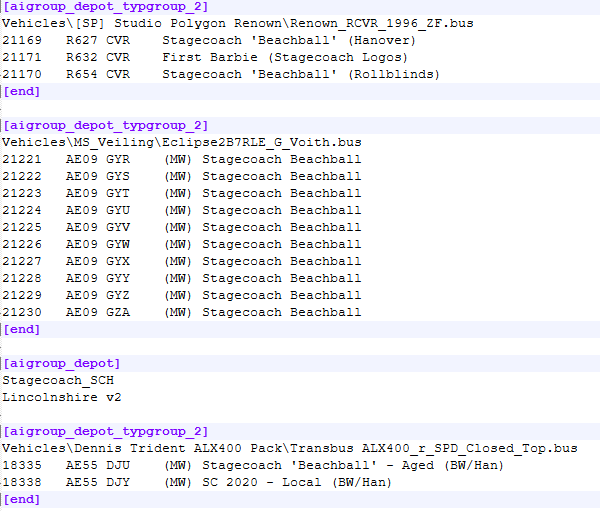This screenshot has width=600, height=511.
Task: Click the Transbus ALX400_r_SPD_Closed_Top.bus path line
Action: [x=290, y=448]
